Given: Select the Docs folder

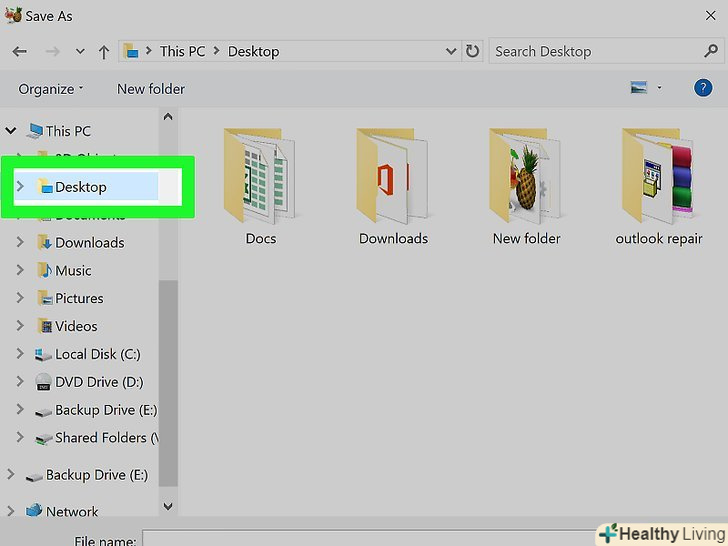Looking at the screenshot, I should pyautogui.click(x=260, y=187).
